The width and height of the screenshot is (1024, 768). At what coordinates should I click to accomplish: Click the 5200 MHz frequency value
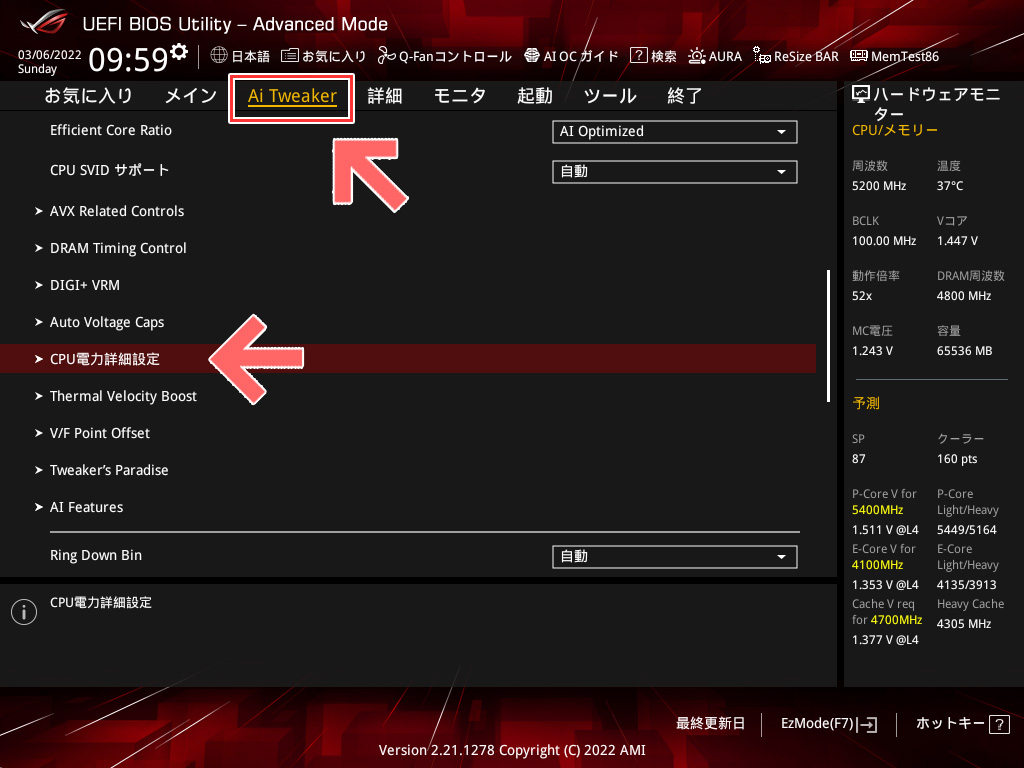coord(879,186)
